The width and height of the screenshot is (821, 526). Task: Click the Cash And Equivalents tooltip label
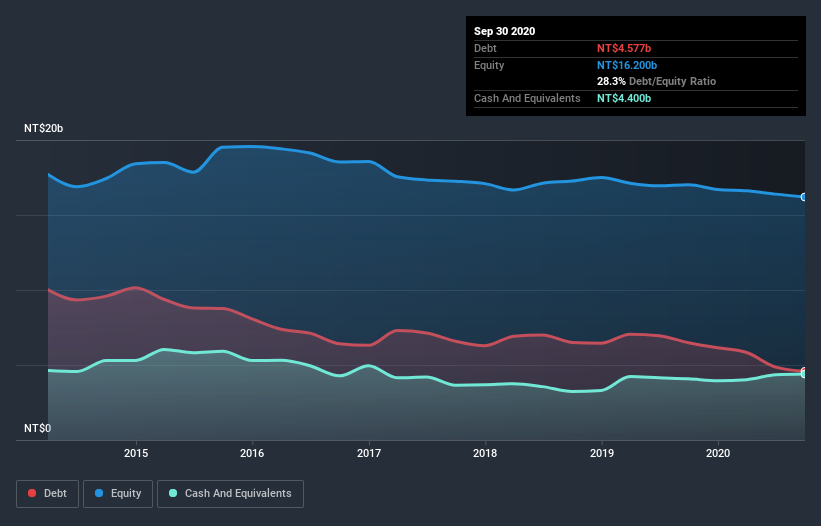tap(527, 98)
